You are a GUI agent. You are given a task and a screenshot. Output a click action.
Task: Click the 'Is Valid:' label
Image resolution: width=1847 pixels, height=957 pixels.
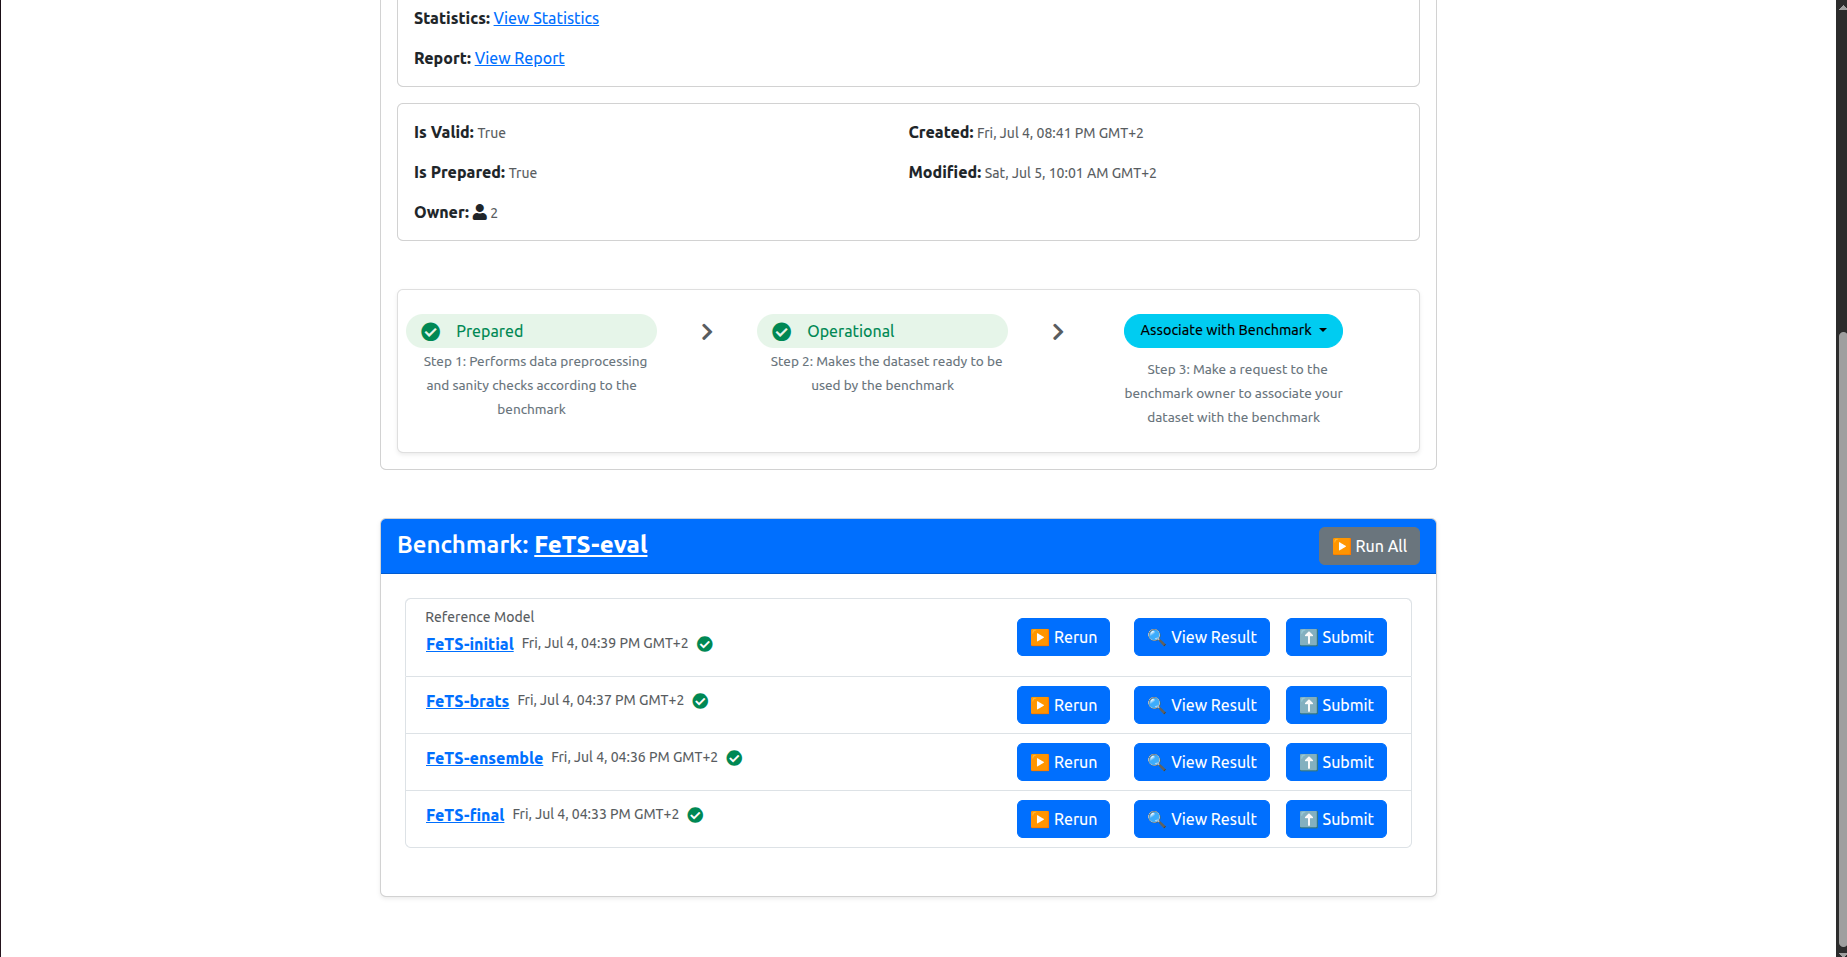pos(444,132)
